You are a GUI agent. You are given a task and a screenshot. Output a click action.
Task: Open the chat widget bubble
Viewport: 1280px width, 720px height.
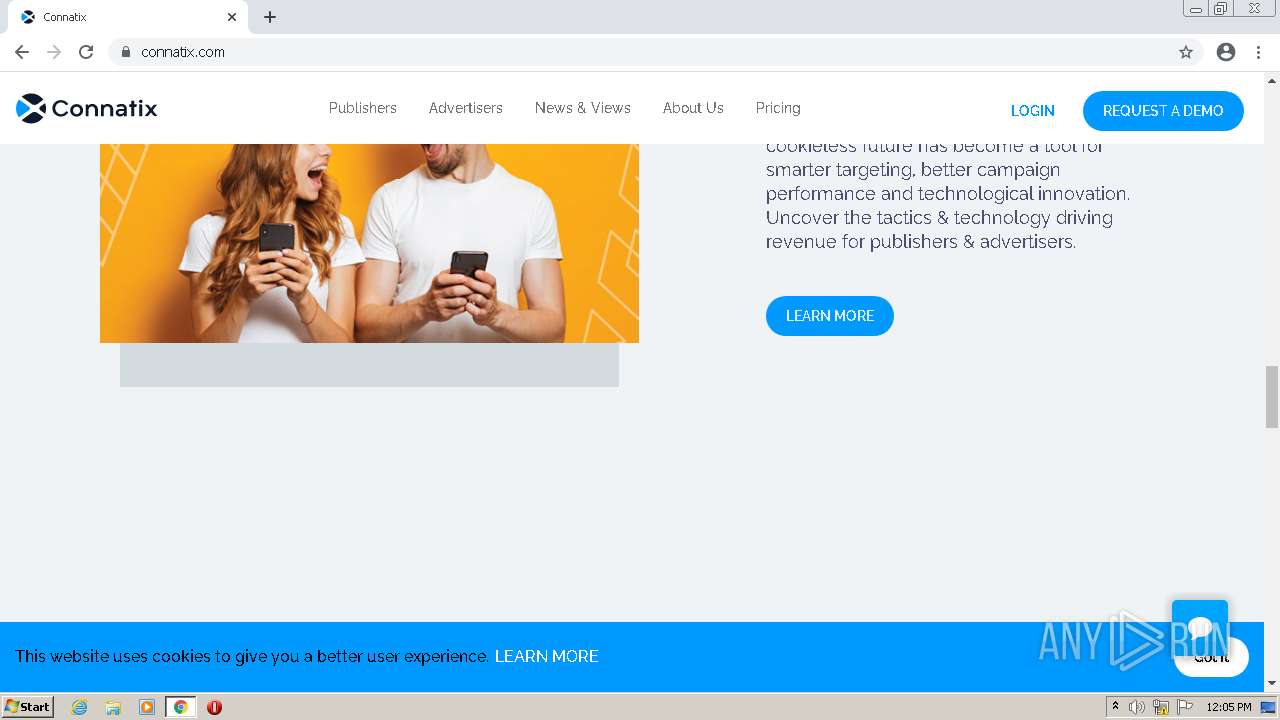(1200, 627)
